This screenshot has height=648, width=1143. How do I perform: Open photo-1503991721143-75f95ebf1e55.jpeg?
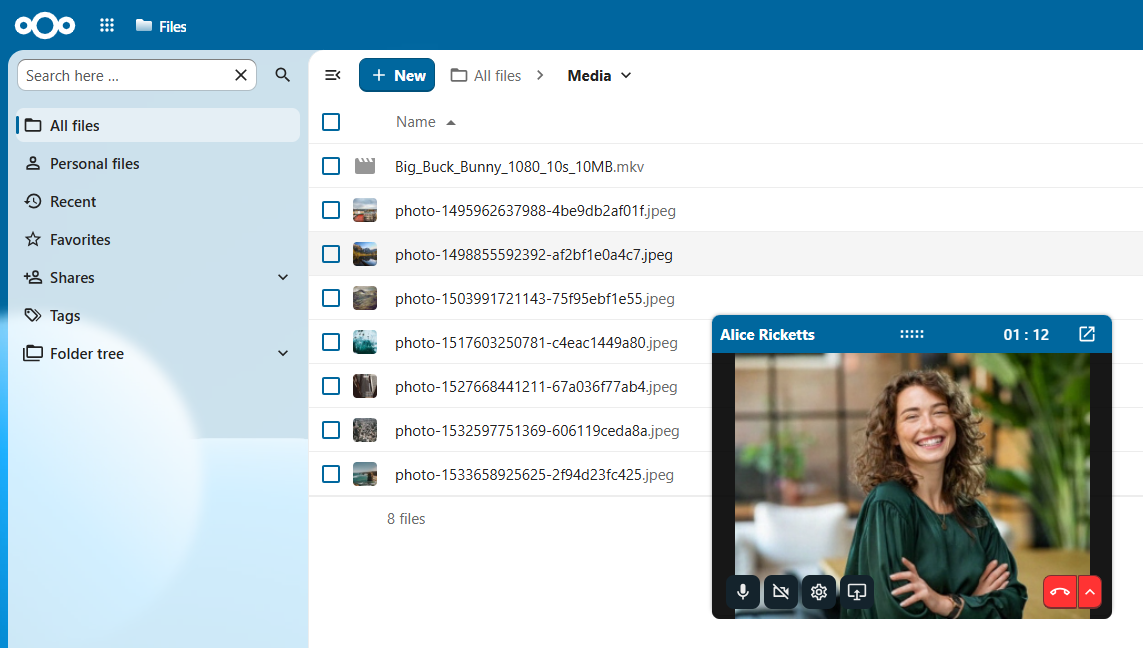point(534,299)
